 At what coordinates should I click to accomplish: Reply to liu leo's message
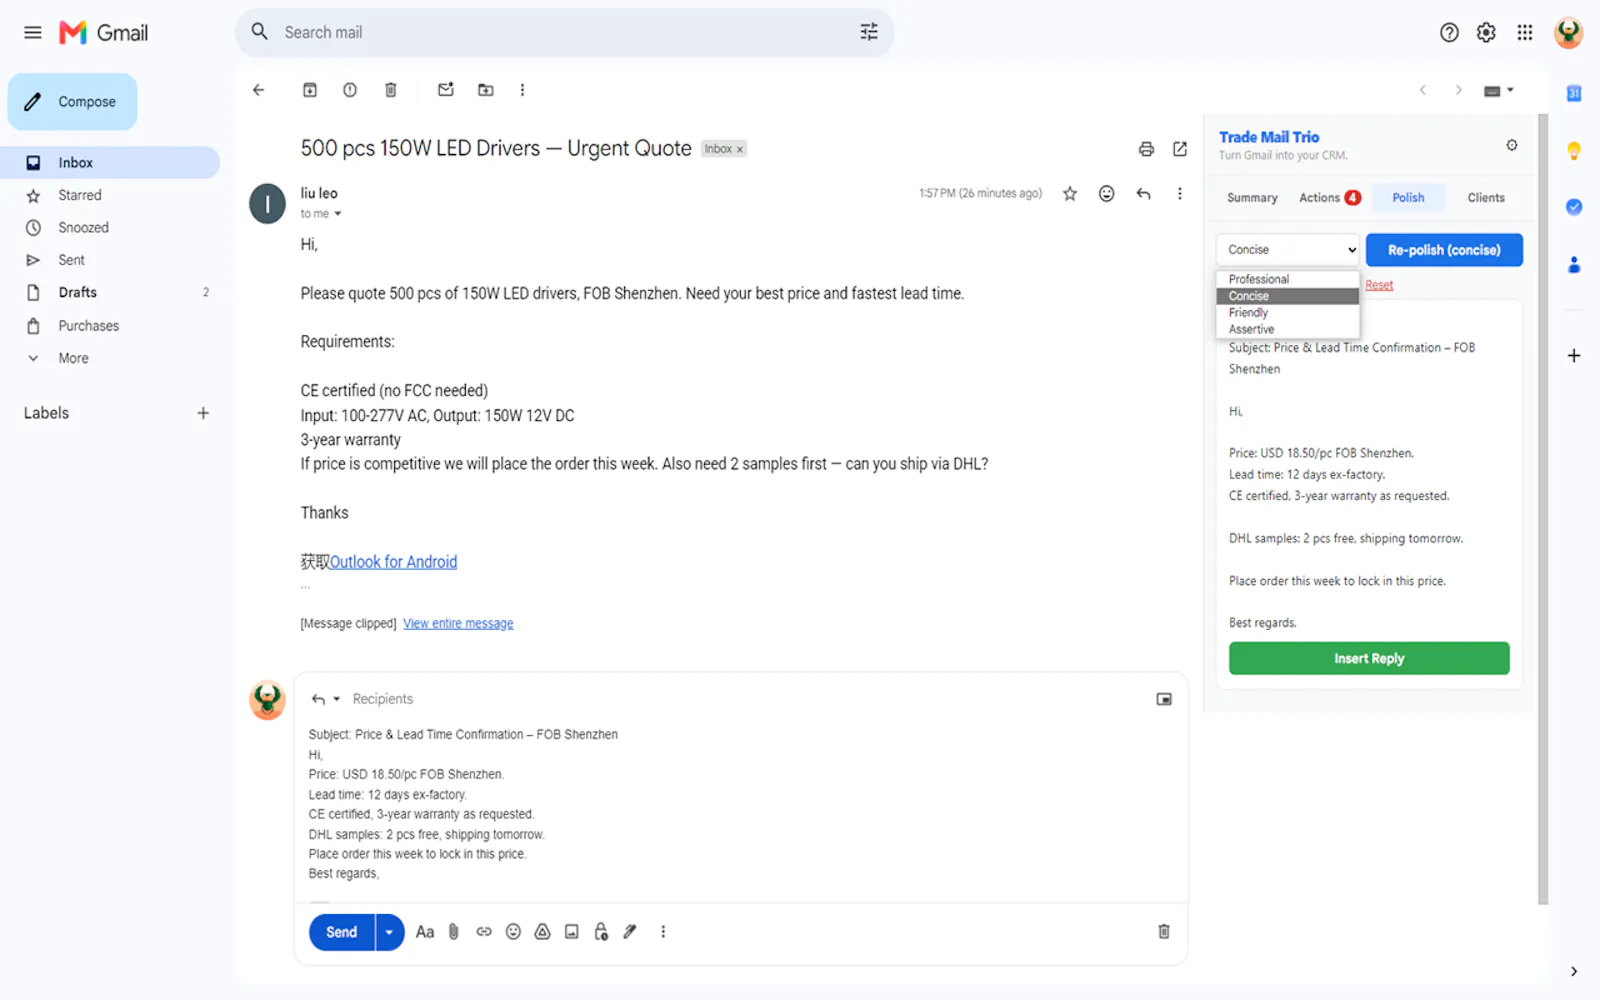click(1143, 194)
